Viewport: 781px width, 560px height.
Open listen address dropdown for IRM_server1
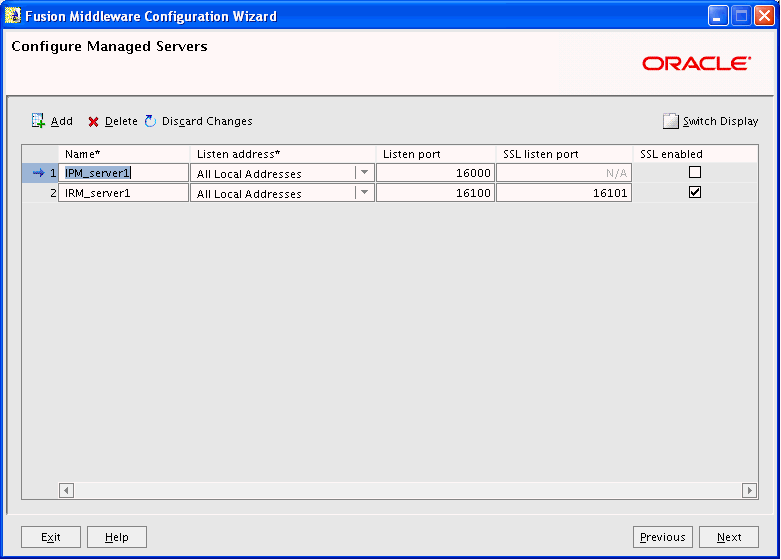tap(364, 193)
